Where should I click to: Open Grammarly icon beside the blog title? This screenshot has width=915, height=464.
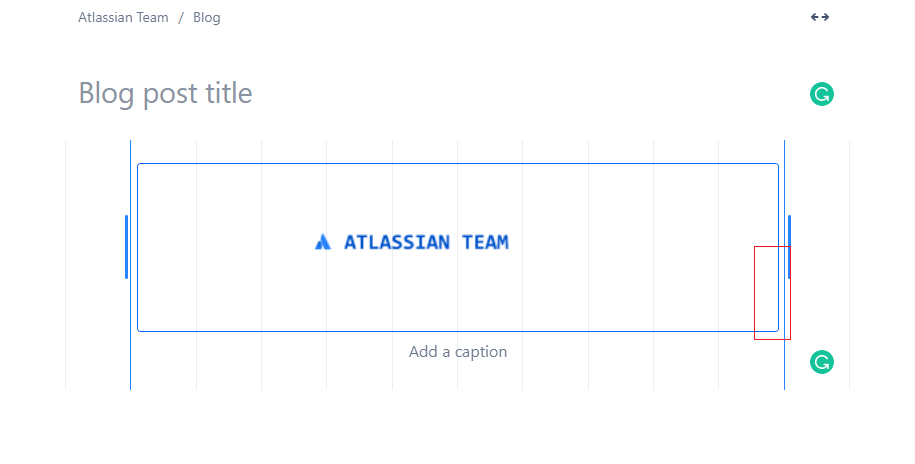point(822,94)
